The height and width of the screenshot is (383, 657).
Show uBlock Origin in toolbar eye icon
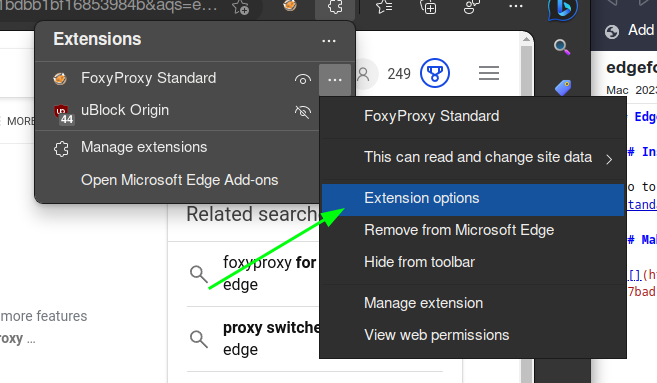tap(303, 111)
